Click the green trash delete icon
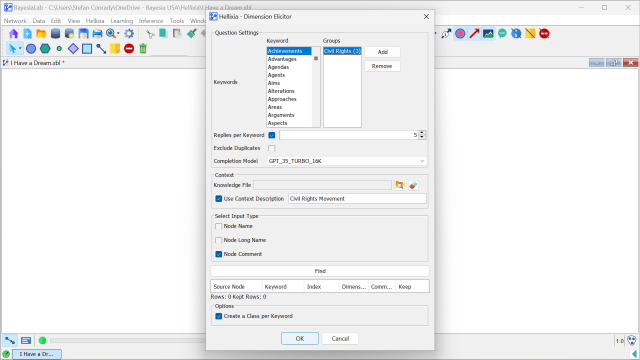640x360 pixels. coord(143,49)
